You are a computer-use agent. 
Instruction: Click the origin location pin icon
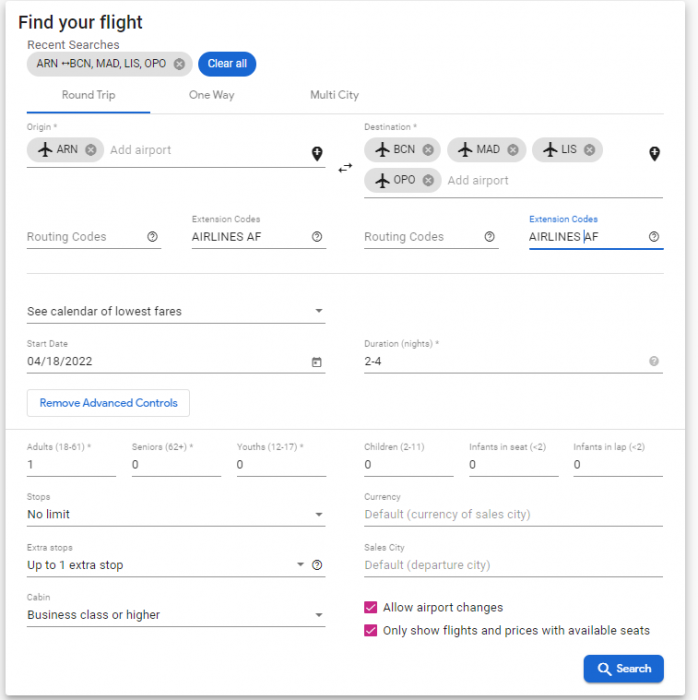click(x=317, y=153)
